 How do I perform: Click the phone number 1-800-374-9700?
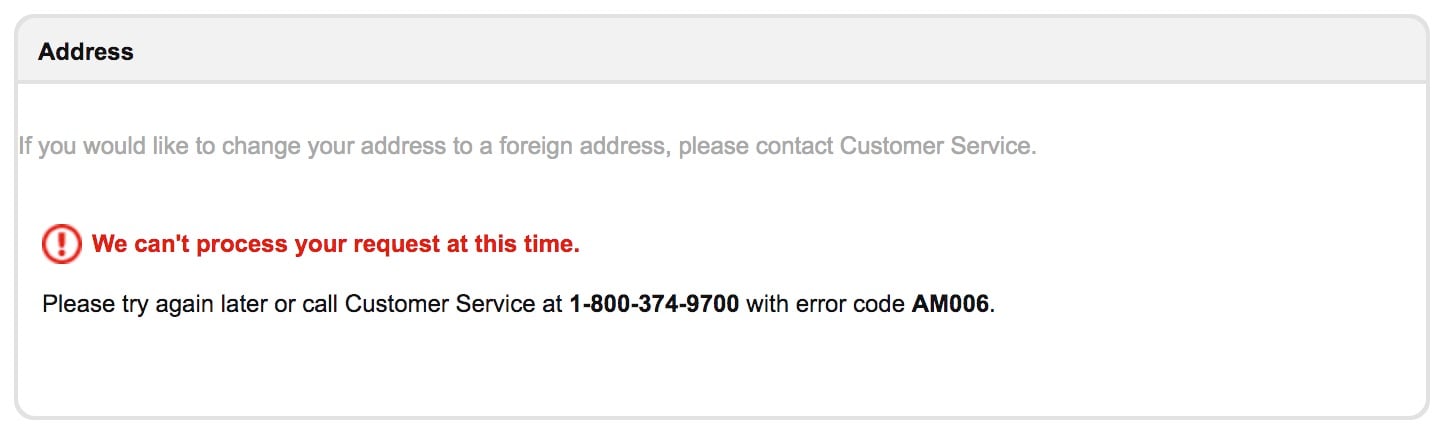click(654, 303)
